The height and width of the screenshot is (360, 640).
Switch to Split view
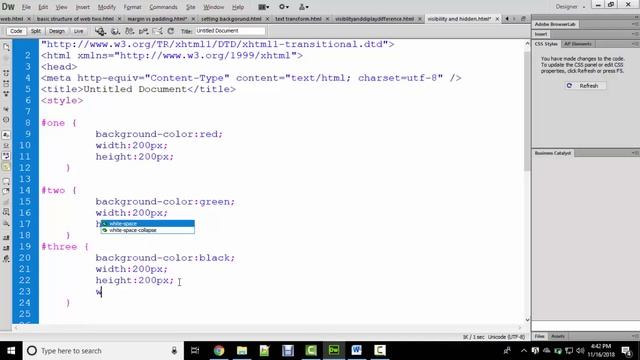[36, 31]
